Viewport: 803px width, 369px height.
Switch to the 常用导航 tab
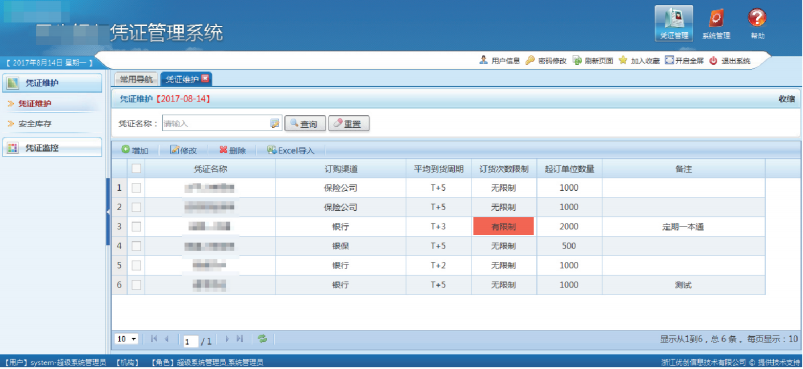tap(136, 79)
